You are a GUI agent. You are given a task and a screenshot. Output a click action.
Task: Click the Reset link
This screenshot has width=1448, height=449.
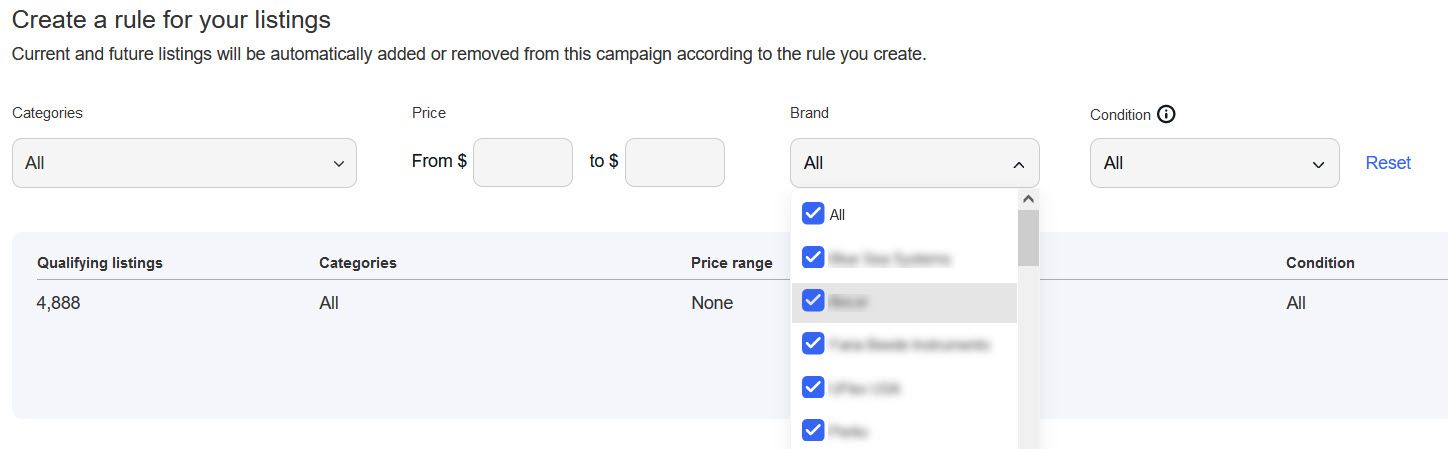[1388, 163]
